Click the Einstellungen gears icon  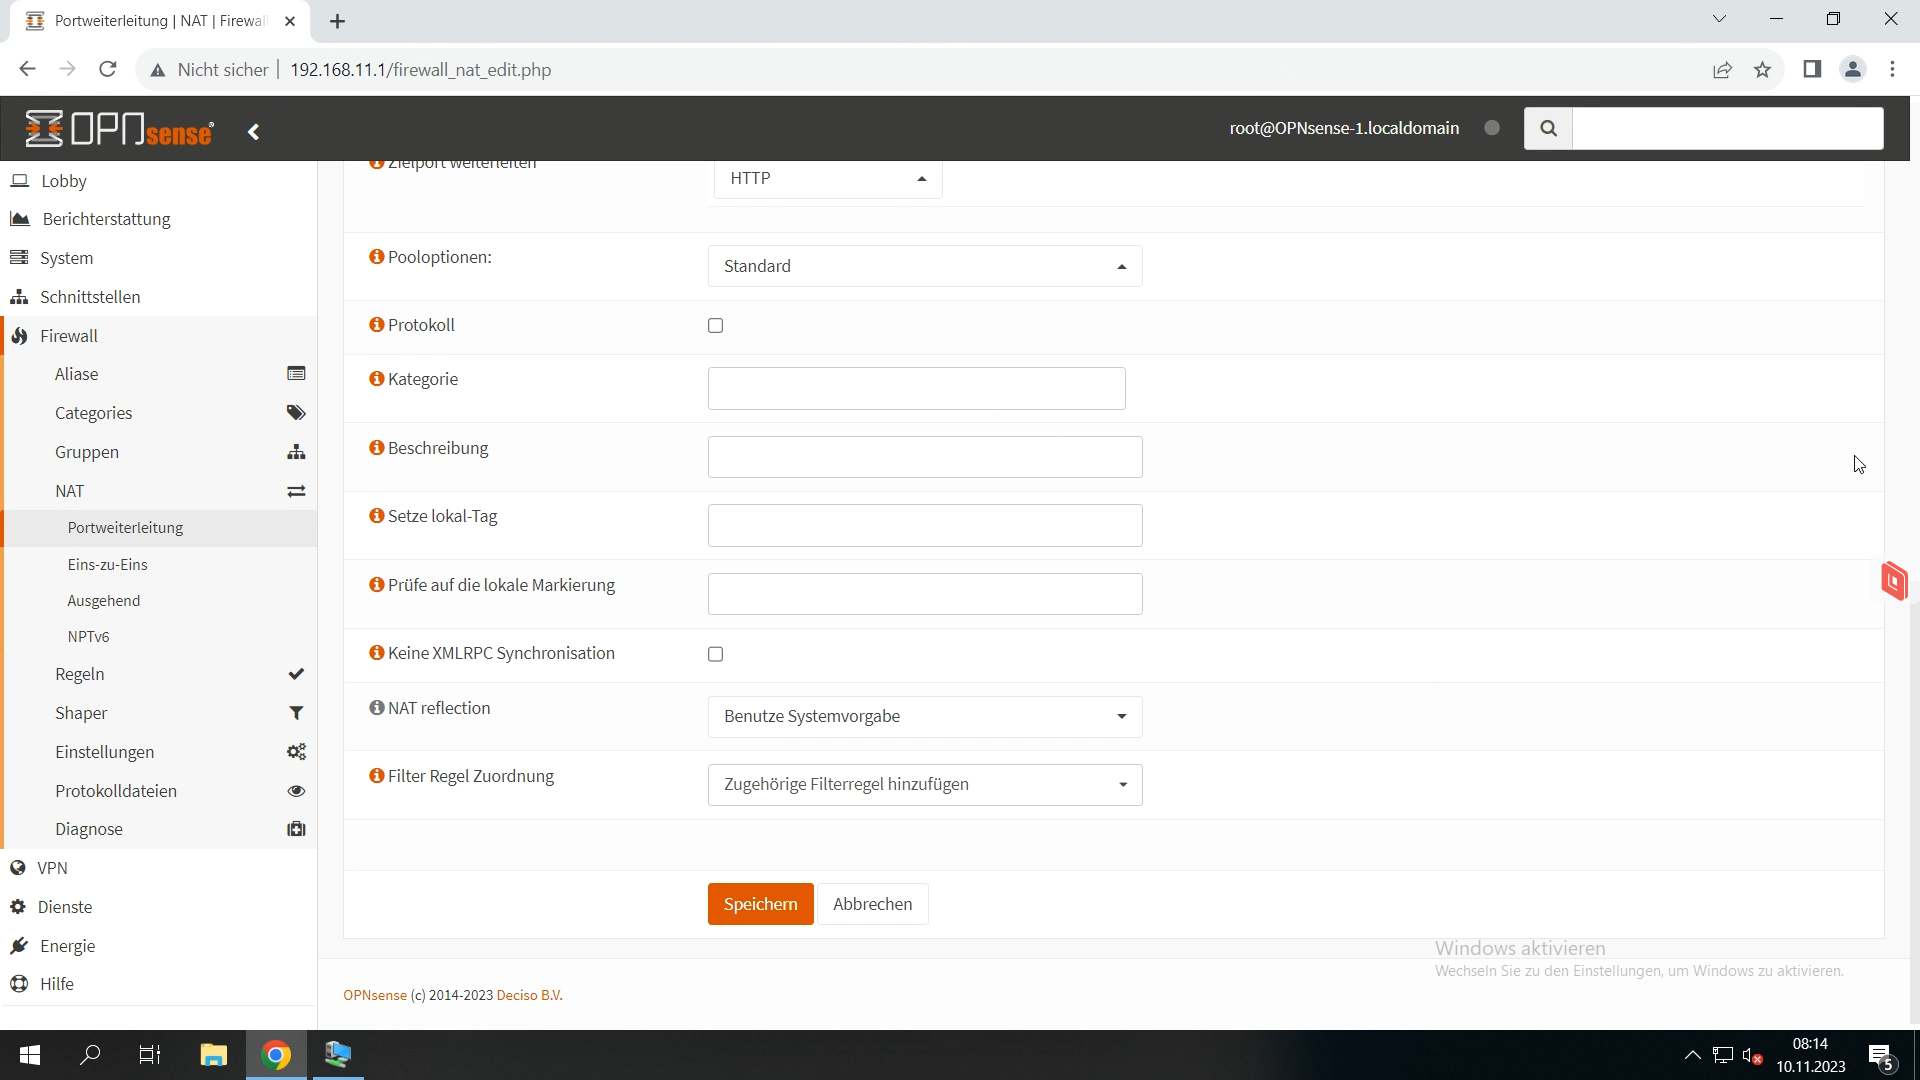pos(296,752)
